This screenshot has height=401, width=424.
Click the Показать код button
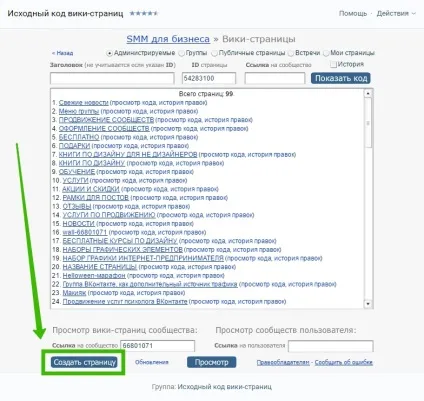click(341, 78)
